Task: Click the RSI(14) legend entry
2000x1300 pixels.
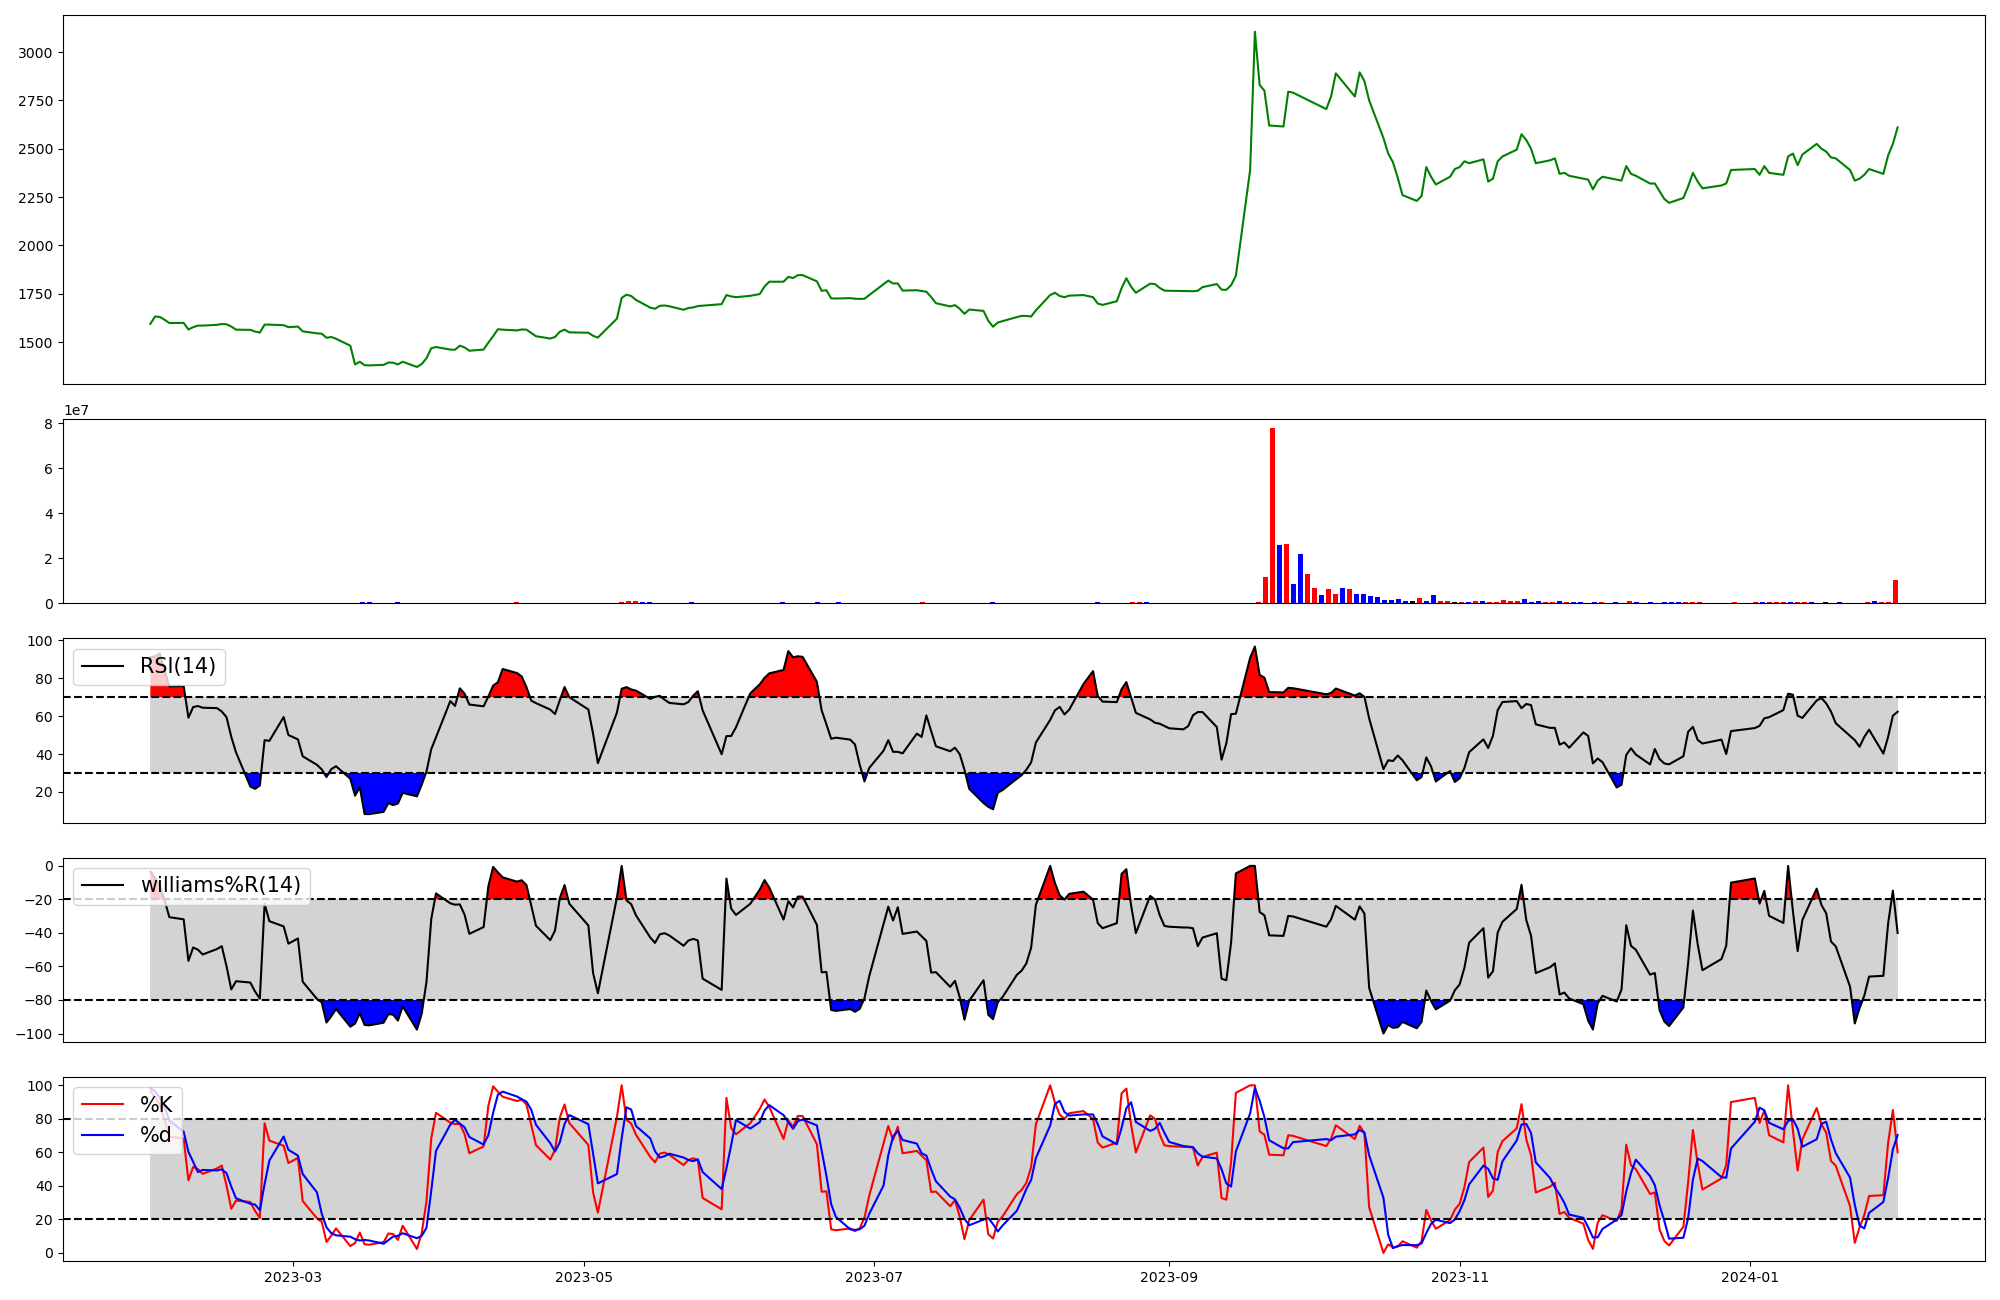Action: [x=177, y=666]
